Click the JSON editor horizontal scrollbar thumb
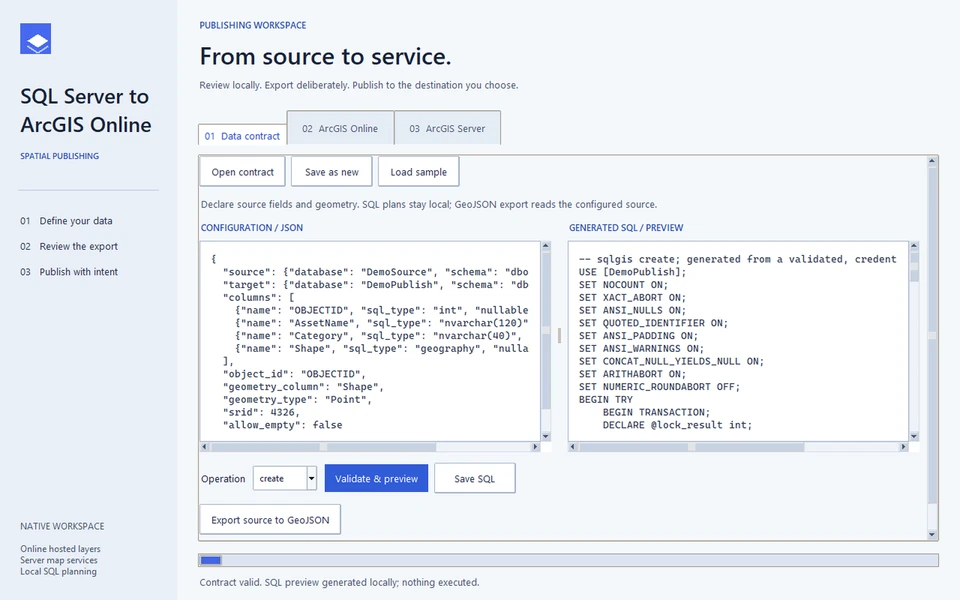 point(323,447)
